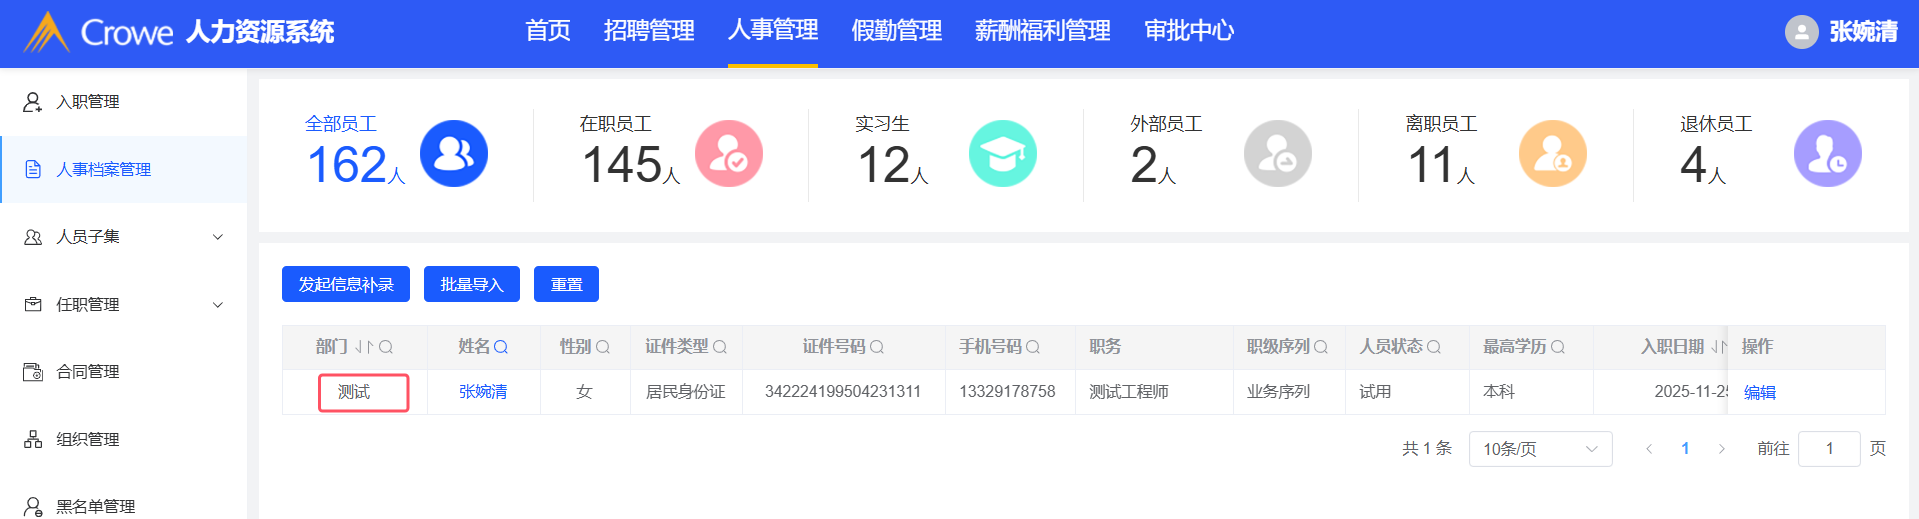Open the 薪酬福利管理 top menu
This screenshot has width=1919, height=519.
click(x=1042, y=31)
